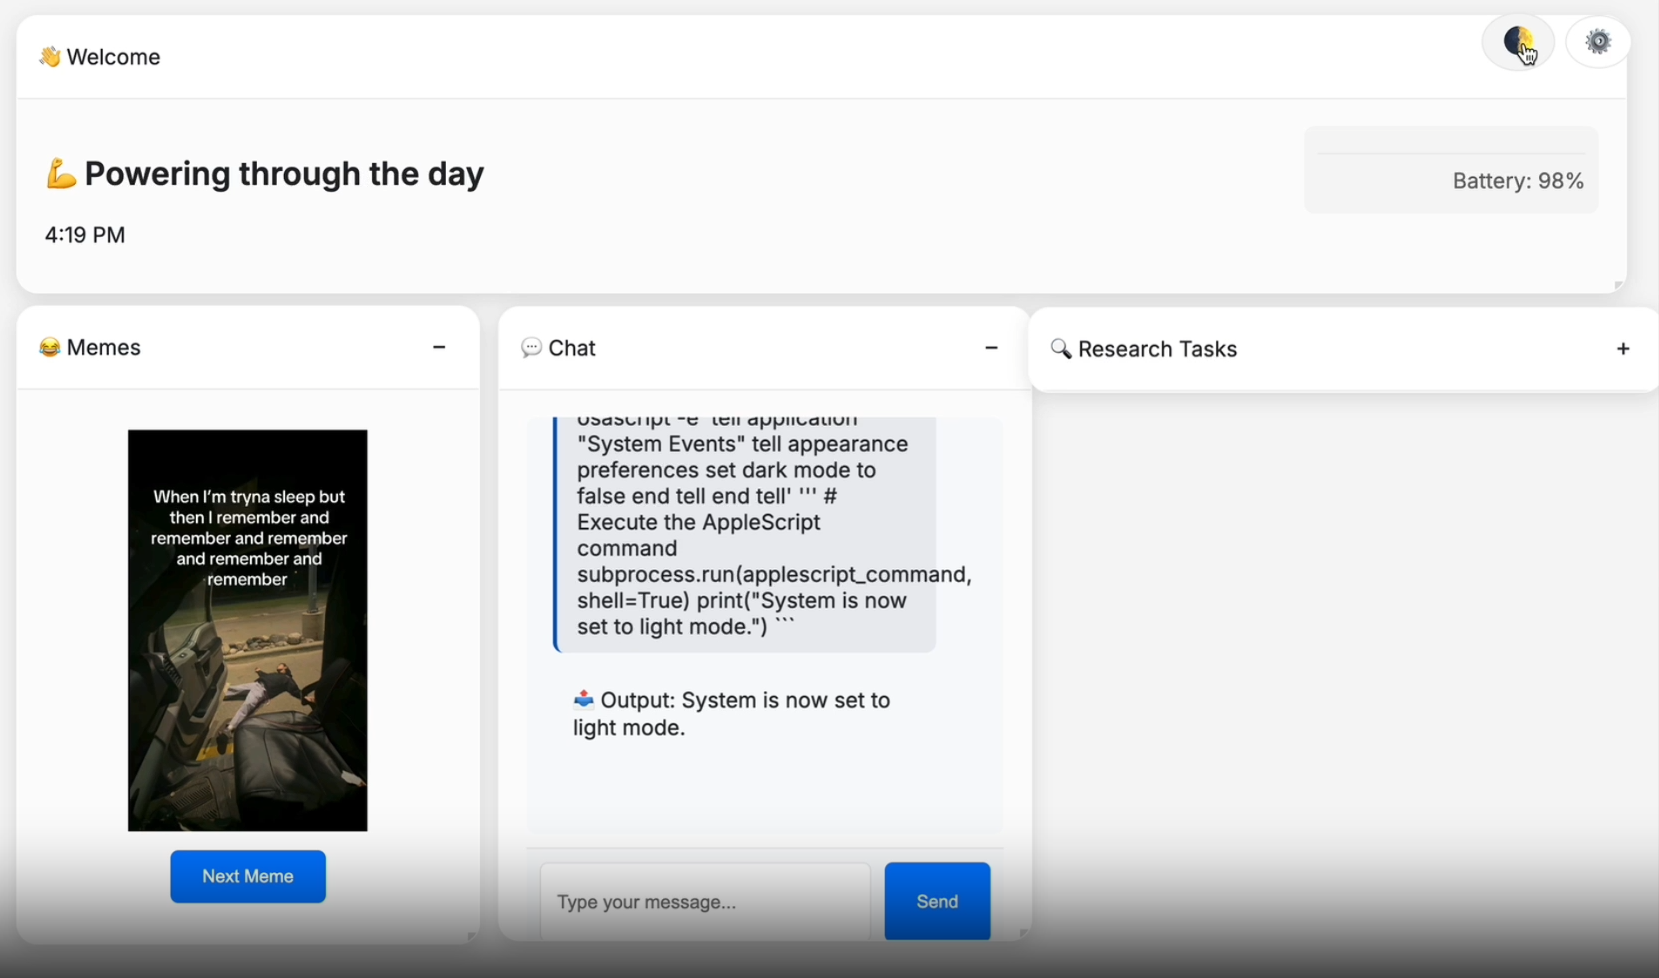Click the AppleScript code message bubble
This screenshot has height=978, width=1659.
tap(745, 534)
